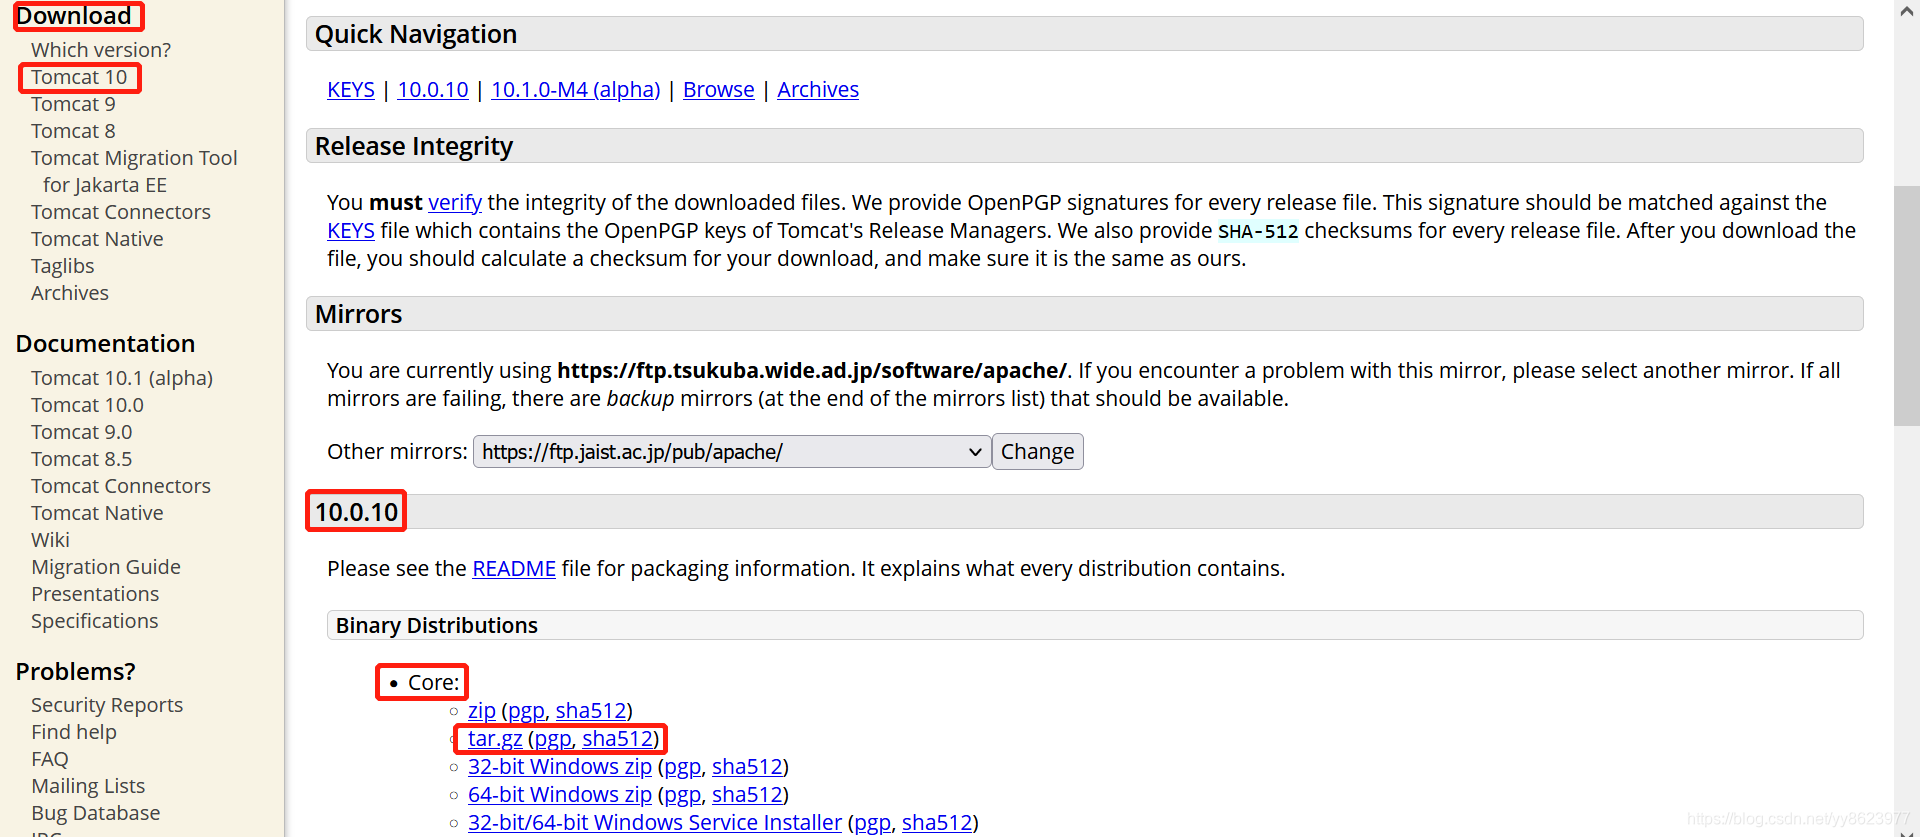Open the Find help link

point(74,732)
